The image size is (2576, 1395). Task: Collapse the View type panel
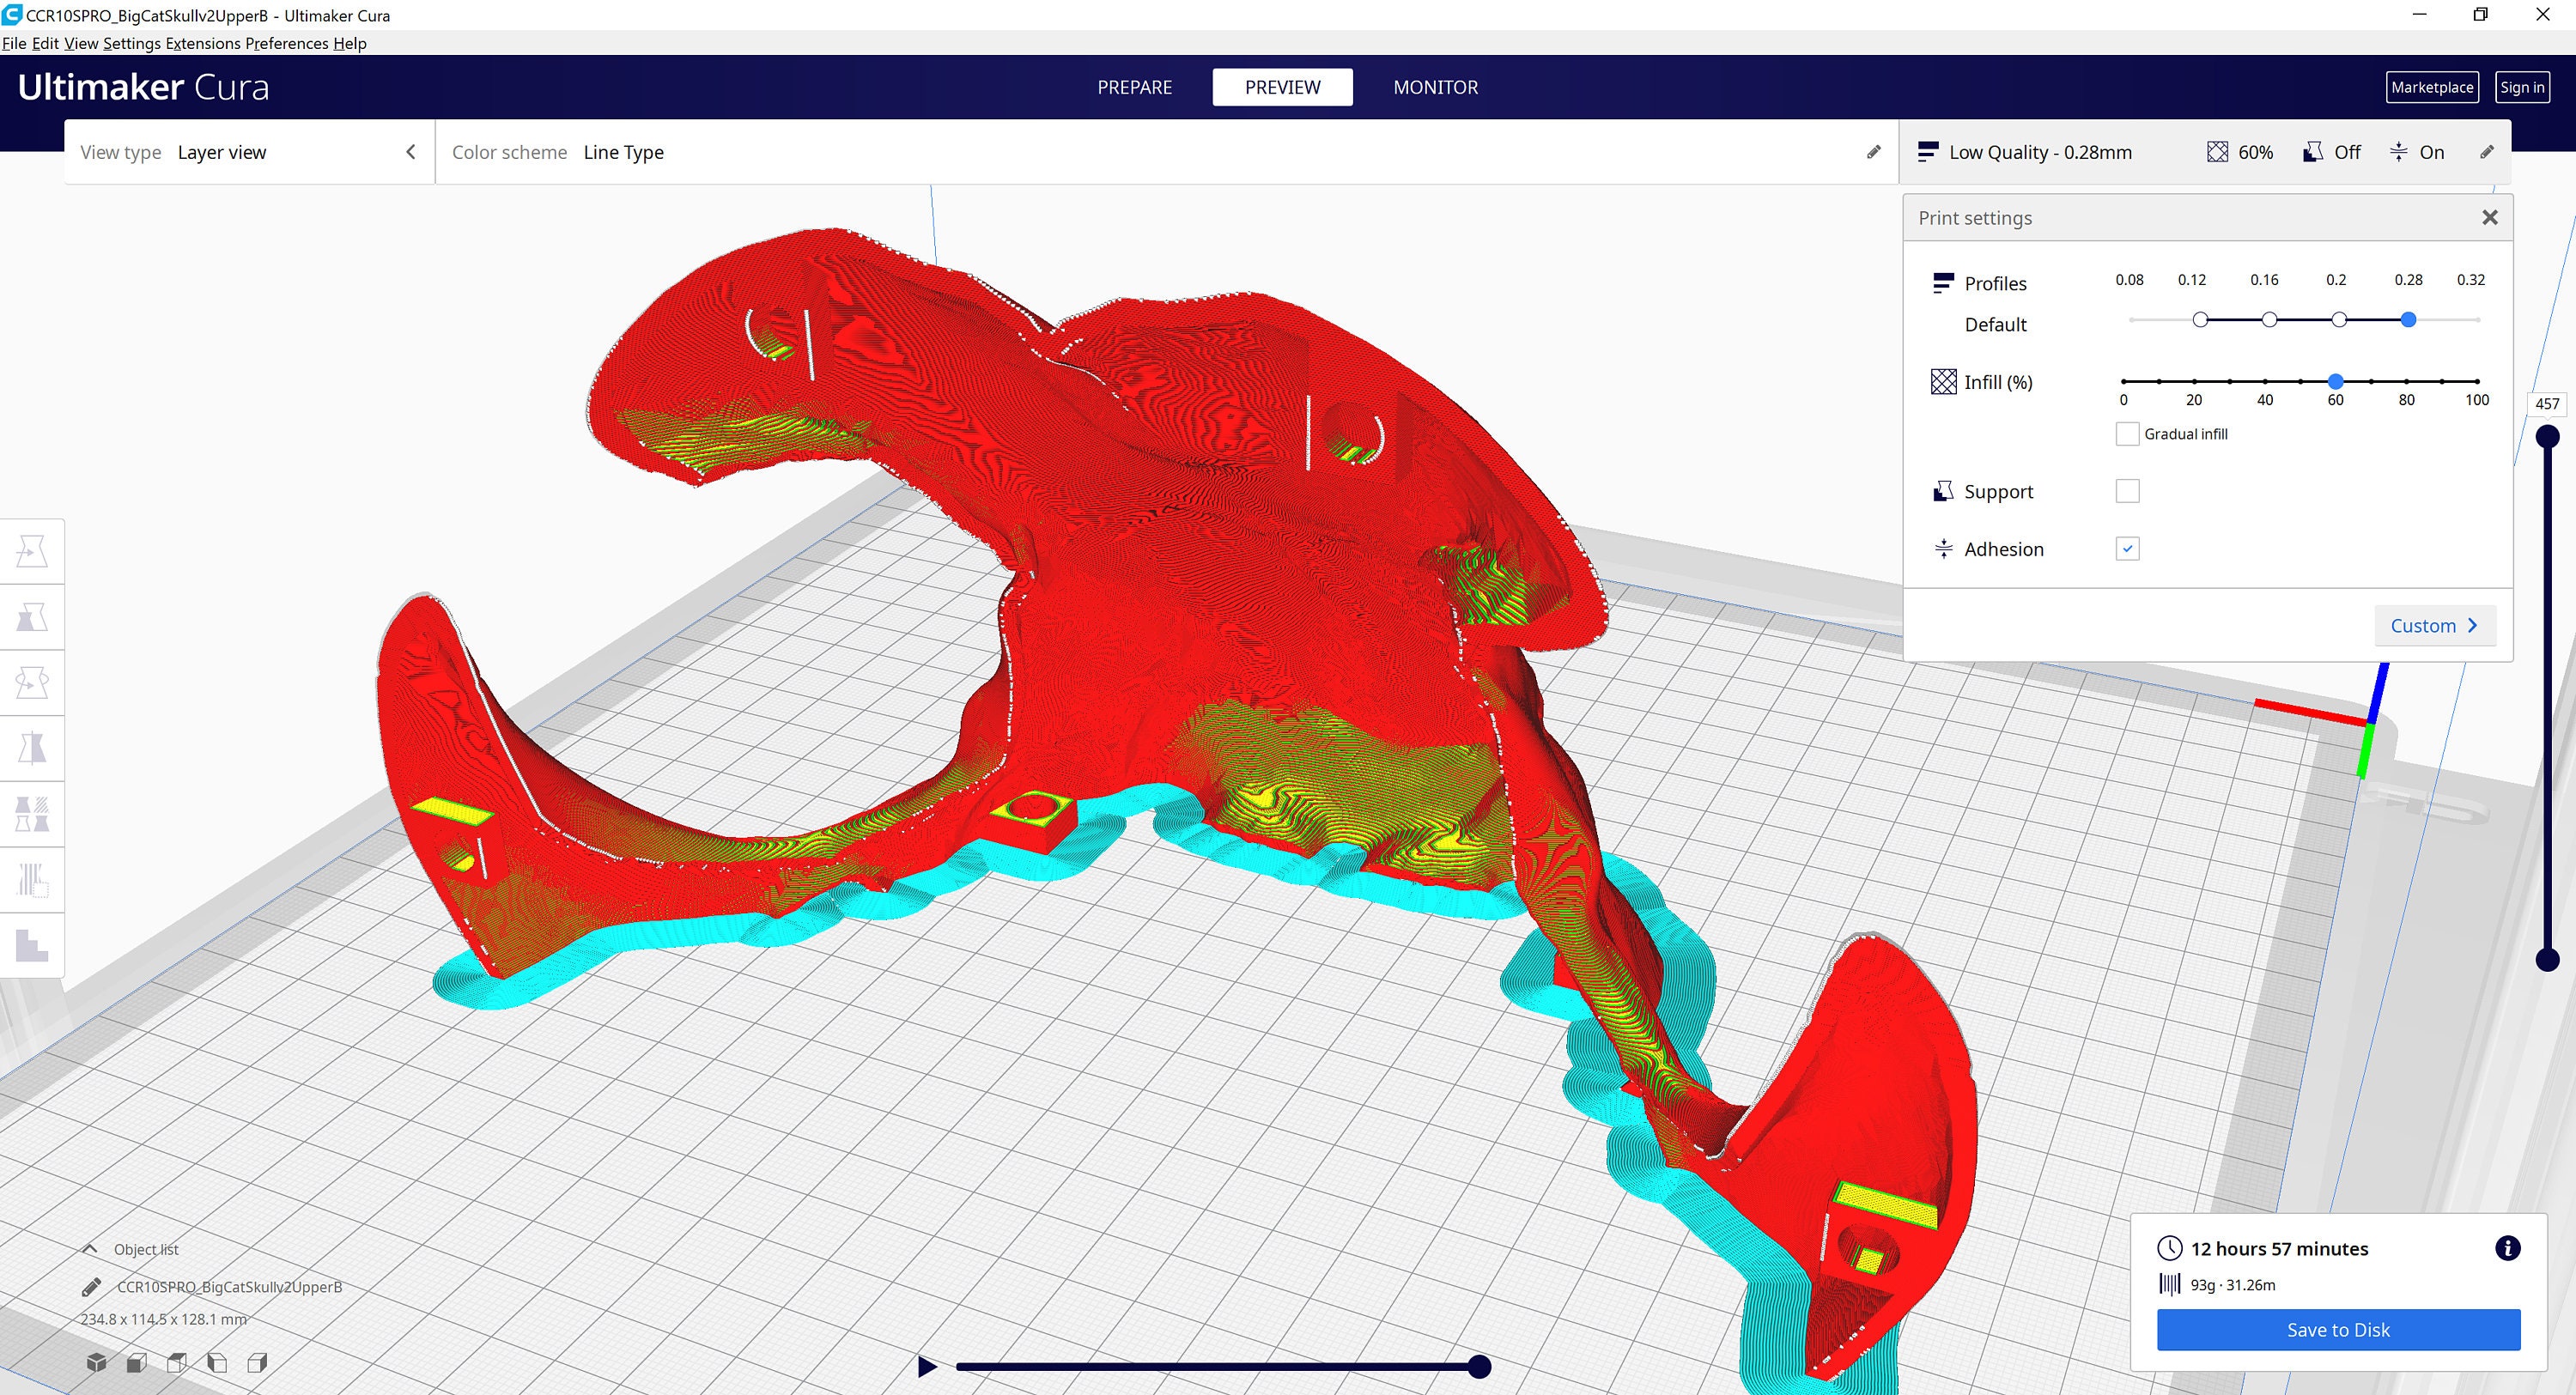[410, 152]
